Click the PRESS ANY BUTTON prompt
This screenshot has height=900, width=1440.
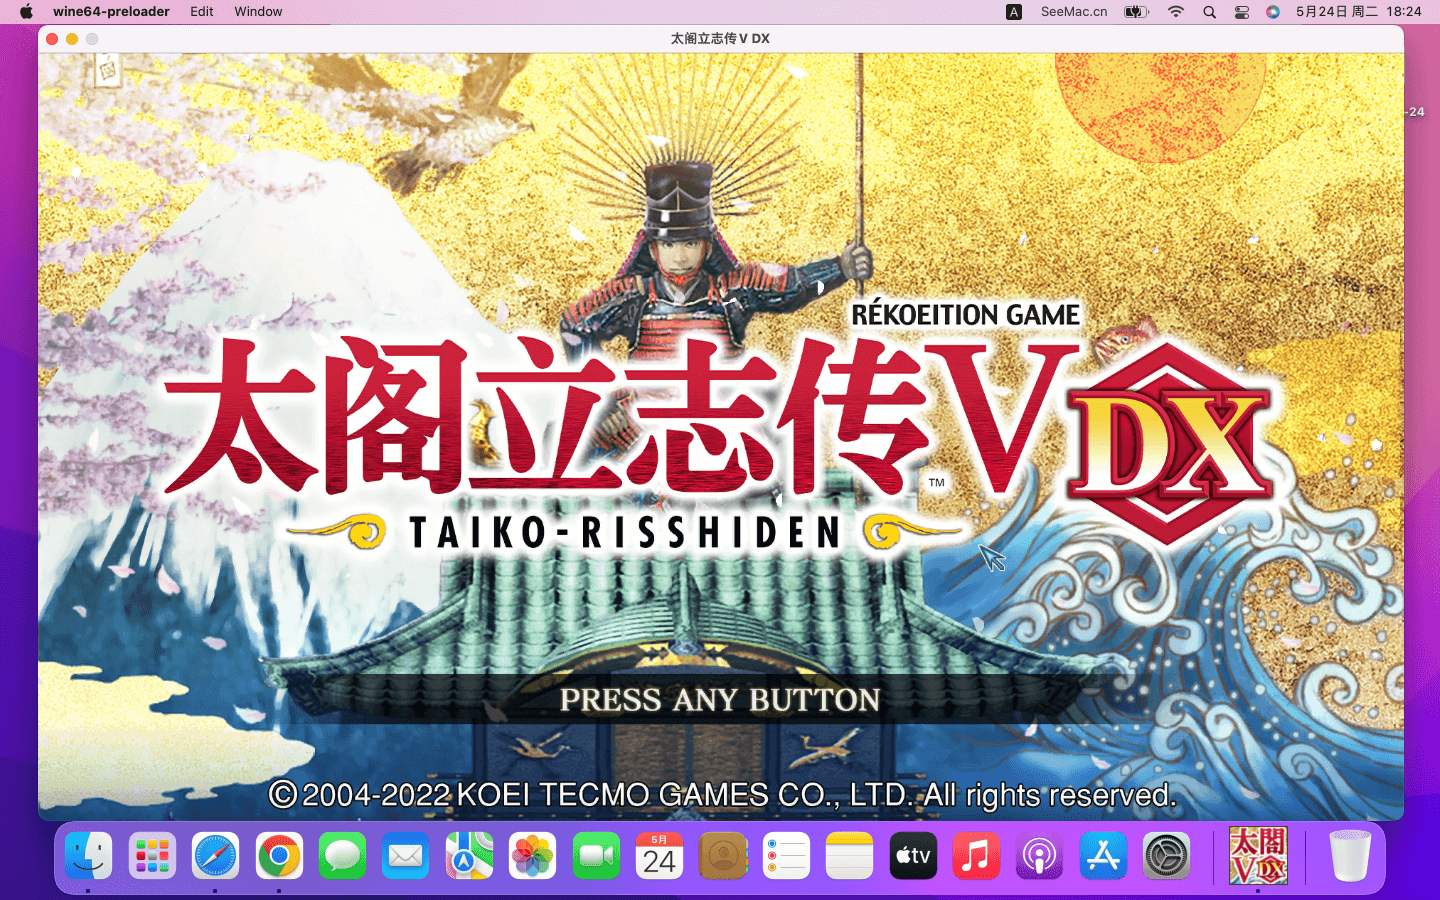coord(719,700)
